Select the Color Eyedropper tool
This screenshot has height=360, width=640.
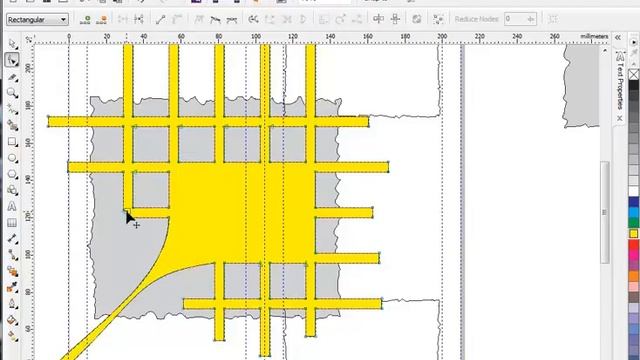tap(12, 287)
